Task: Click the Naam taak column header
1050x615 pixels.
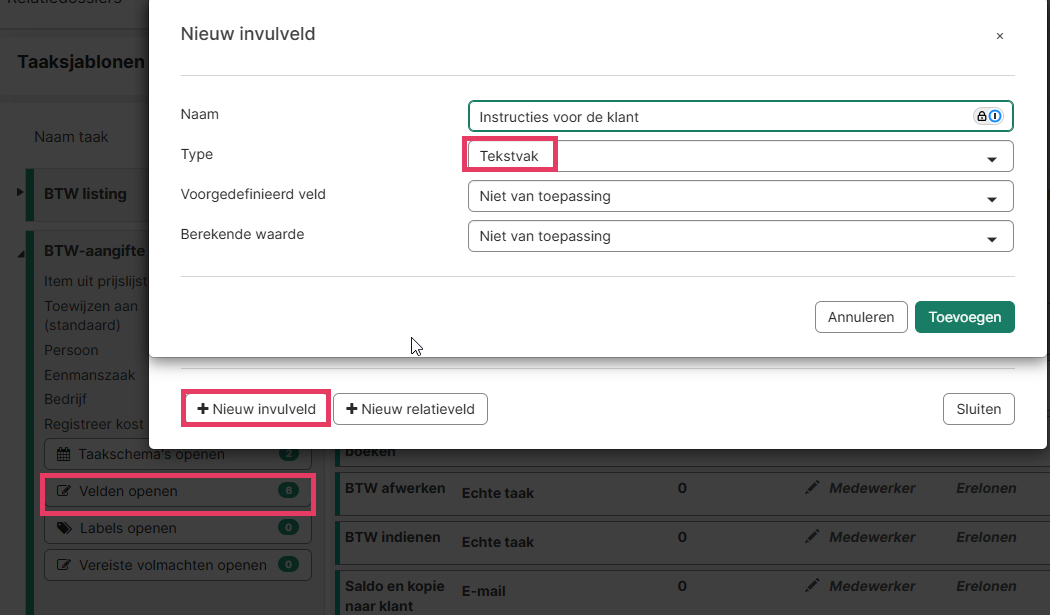Action: [71, 137]
